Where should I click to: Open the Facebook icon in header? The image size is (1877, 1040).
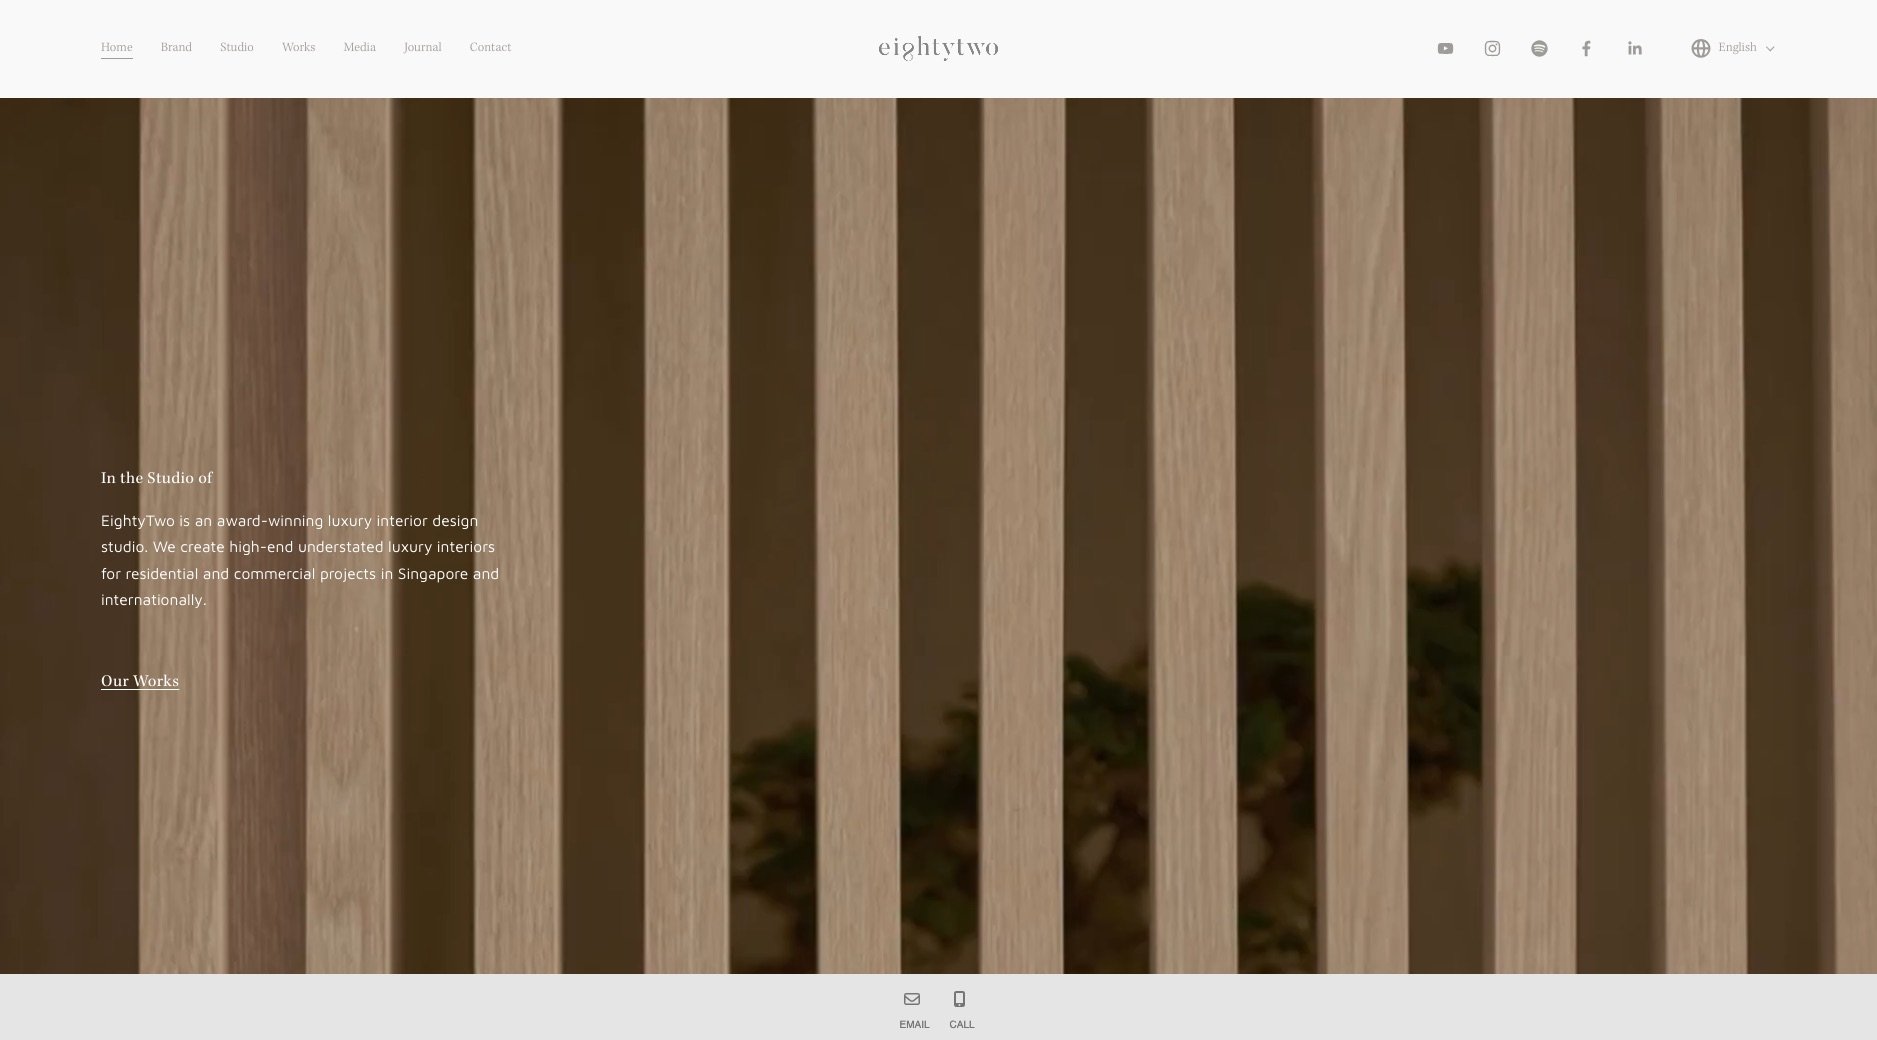tap(1586, 48)
